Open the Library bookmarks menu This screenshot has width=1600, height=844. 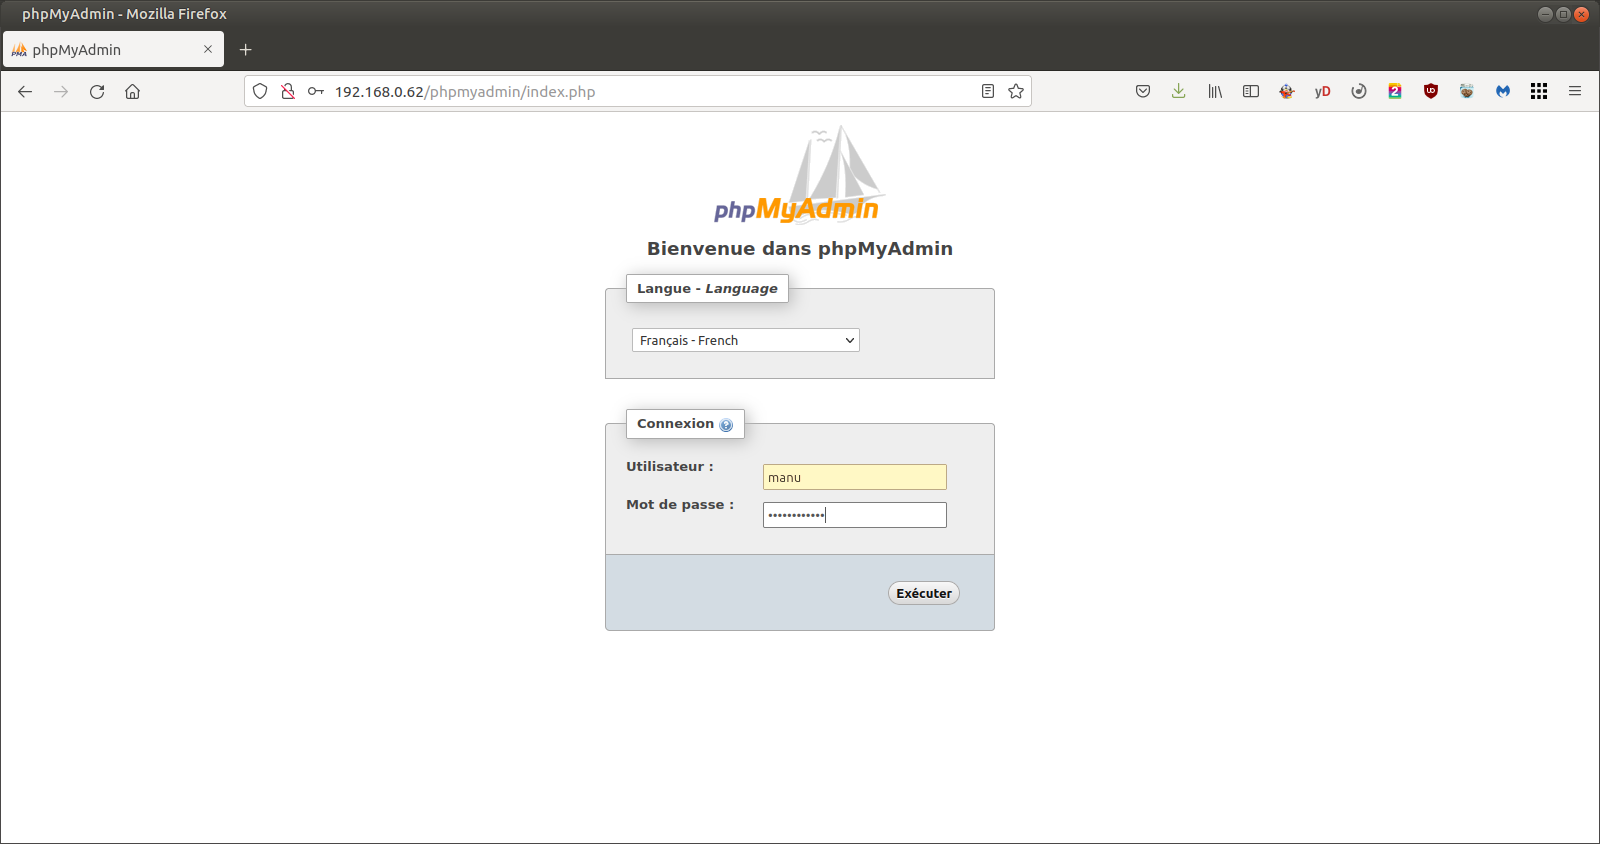point(1215,91)
